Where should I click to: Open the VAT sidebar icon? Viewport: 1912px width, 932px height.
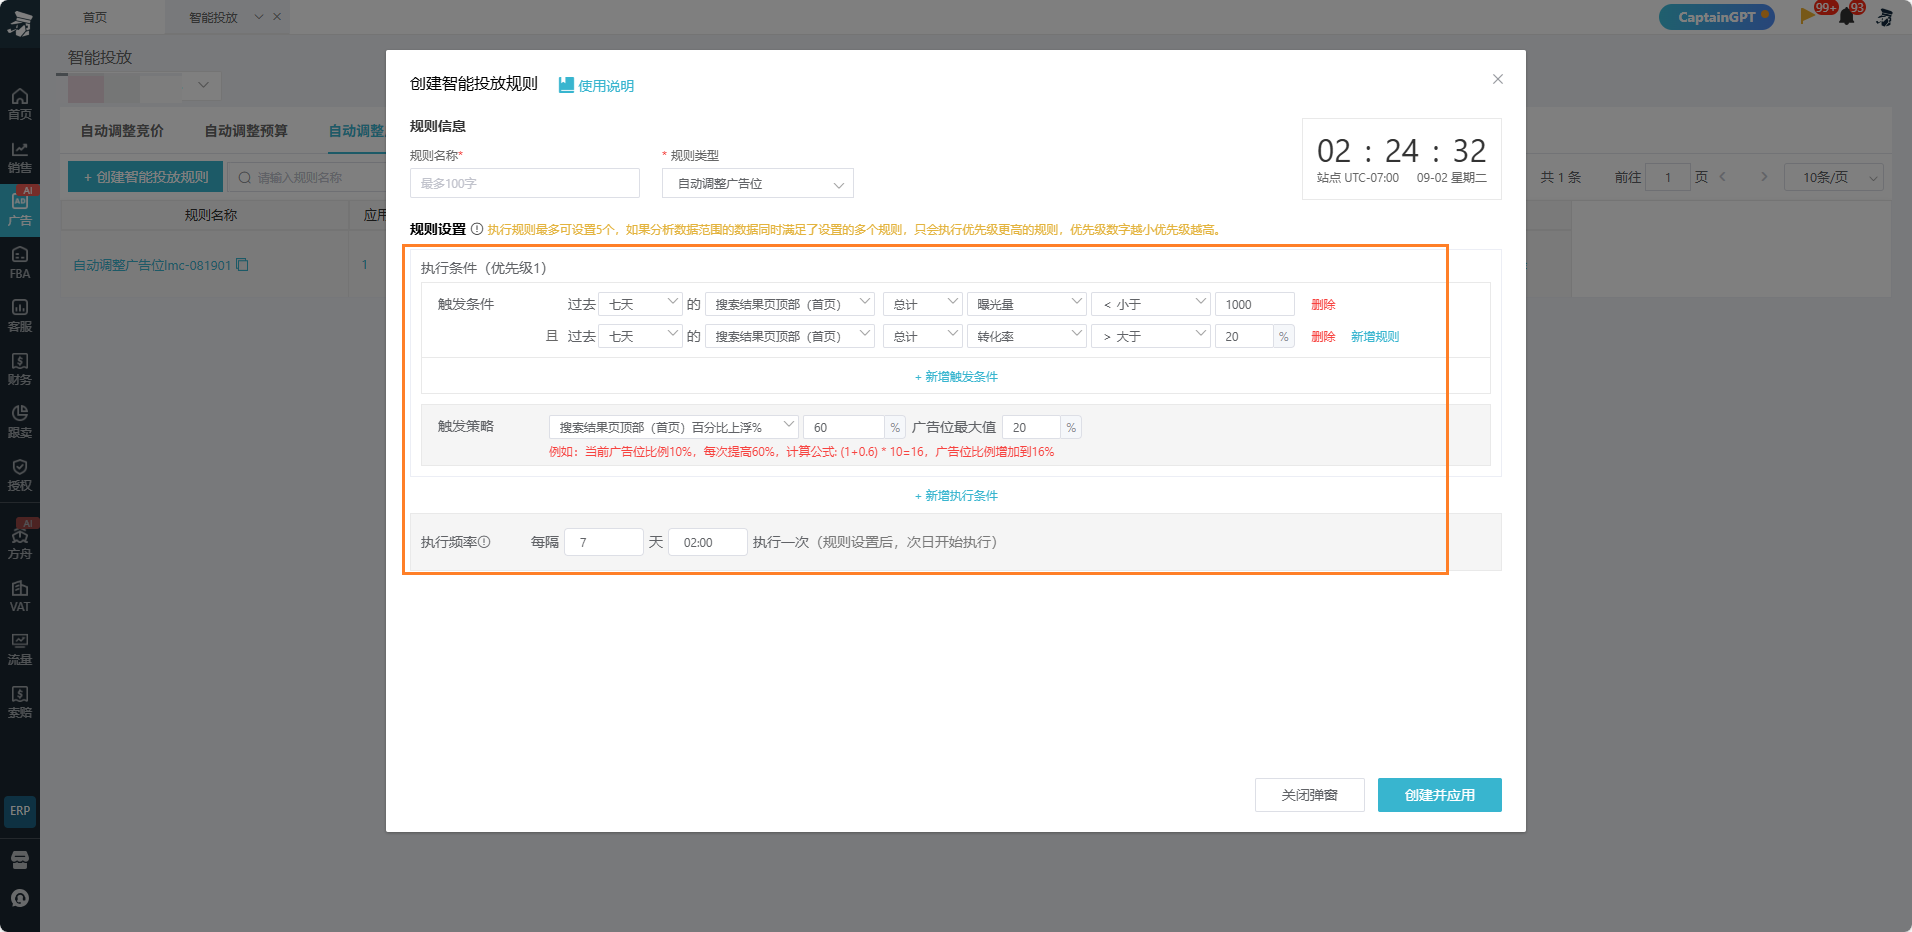[20, 596]
